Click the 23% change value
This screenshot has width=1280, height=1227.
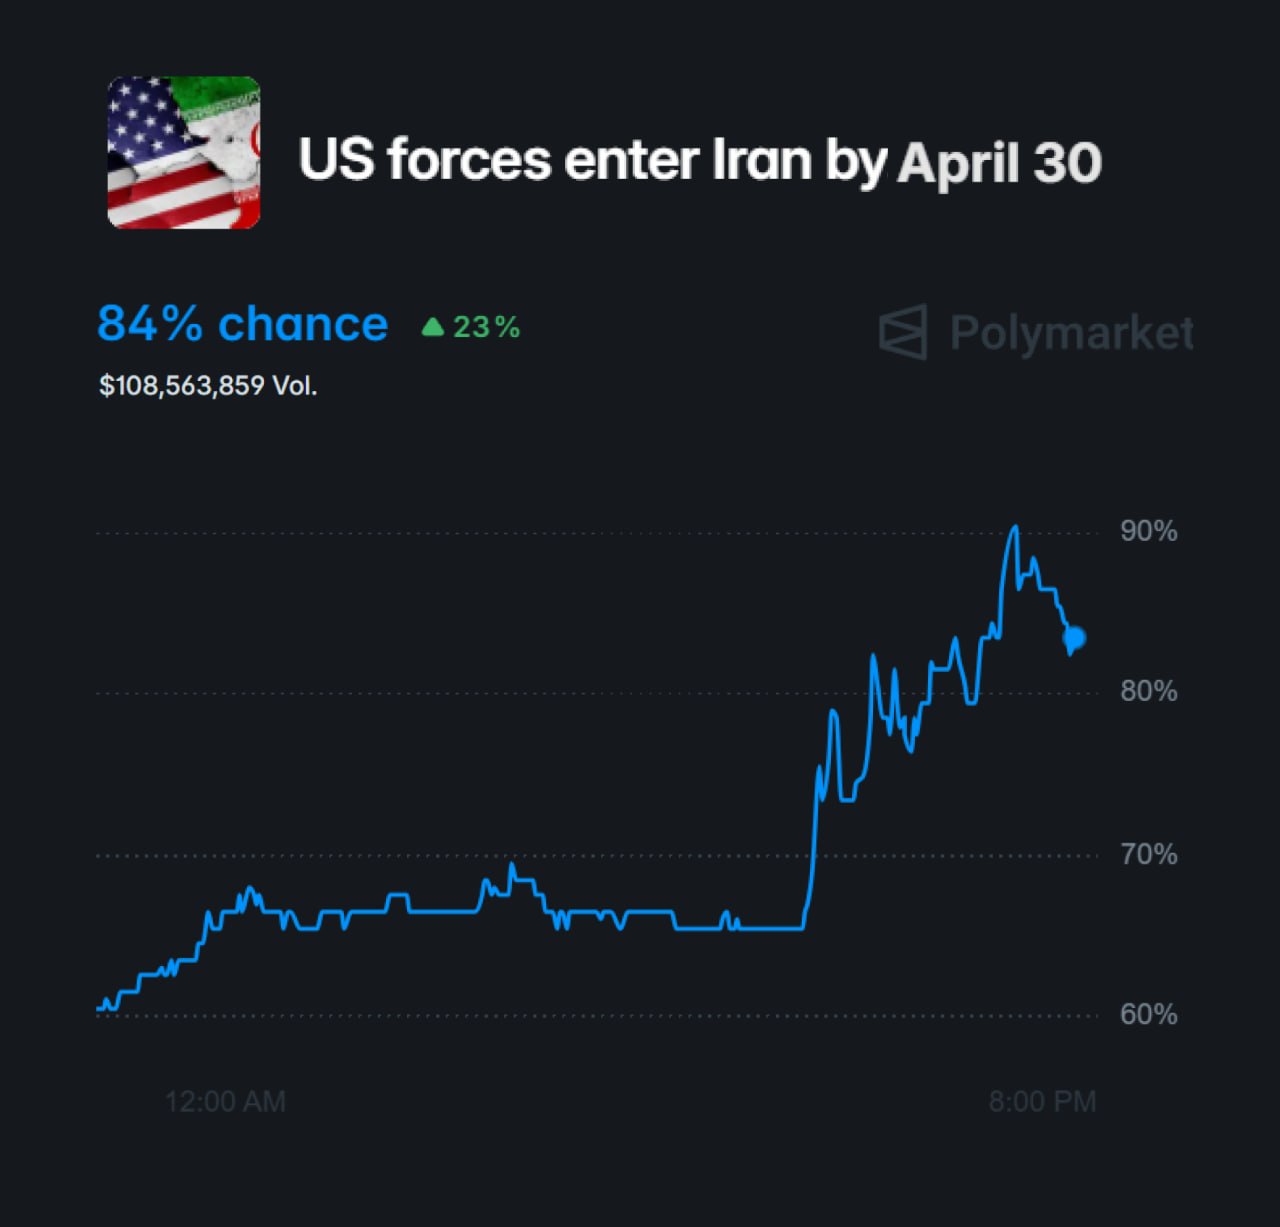pos(487,327)
